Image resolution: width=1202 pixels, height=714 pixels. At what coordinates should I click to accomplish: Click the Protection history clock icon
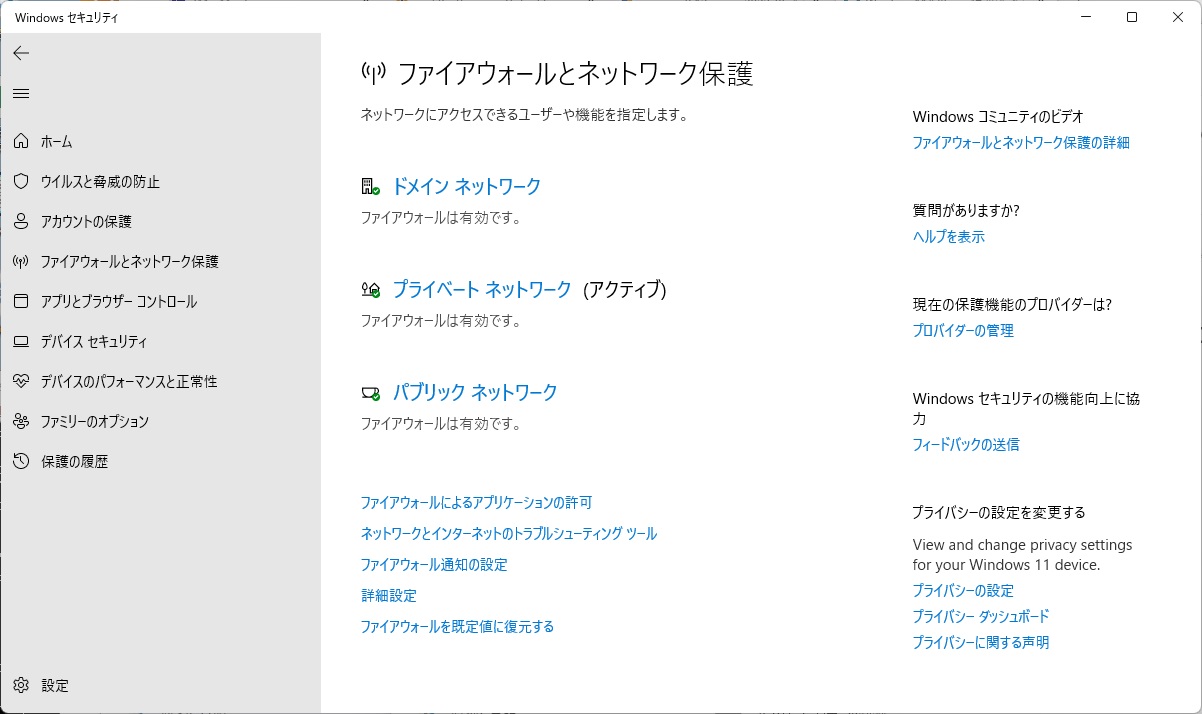20,461
